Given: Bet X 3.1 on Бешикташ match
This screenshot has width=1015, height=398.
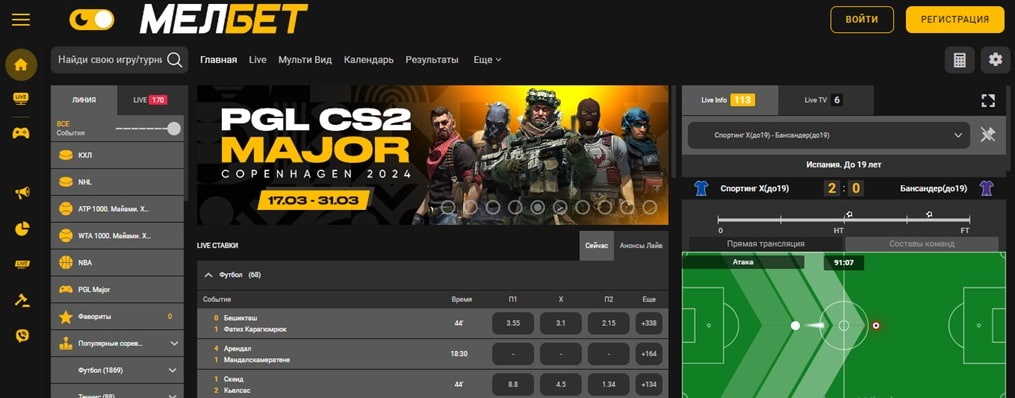Looking at the screenshot, I should 561,323.
